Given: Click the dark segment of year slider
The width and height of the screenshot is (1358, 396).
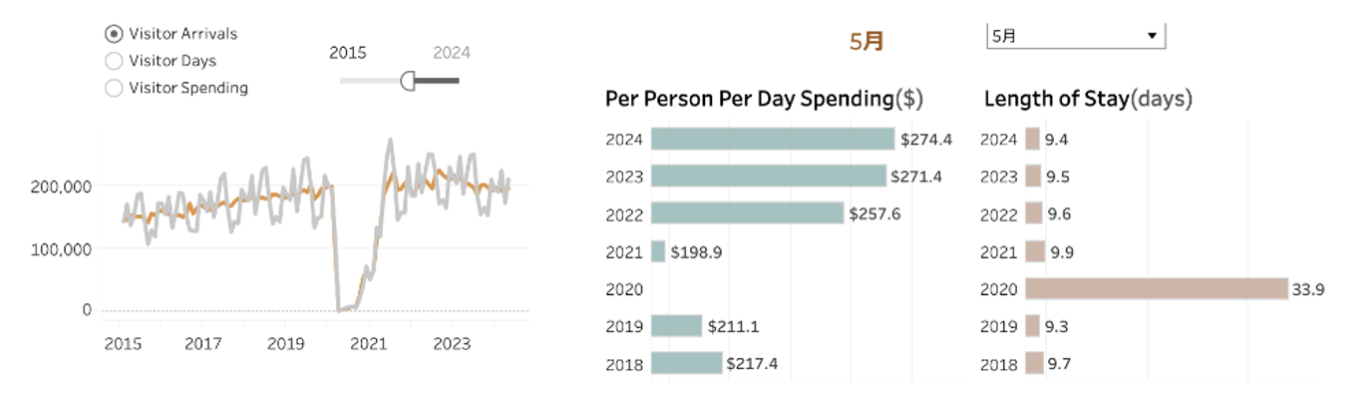Looking at the screenshot, I should (x=436, y=80).
